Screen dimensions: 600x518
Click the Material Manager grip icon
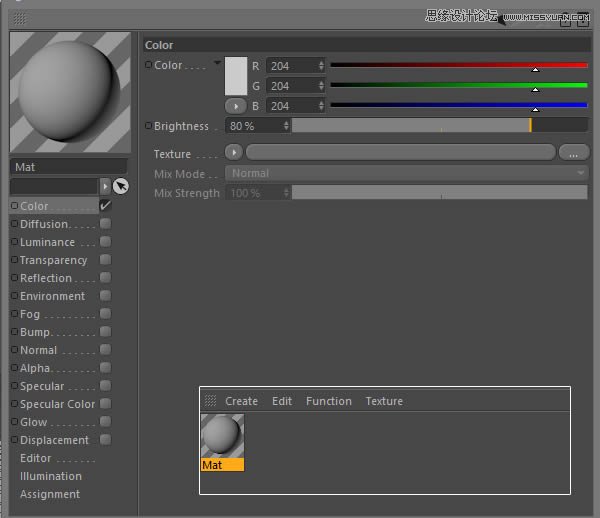pyautogui.click(x=210, y=401)
